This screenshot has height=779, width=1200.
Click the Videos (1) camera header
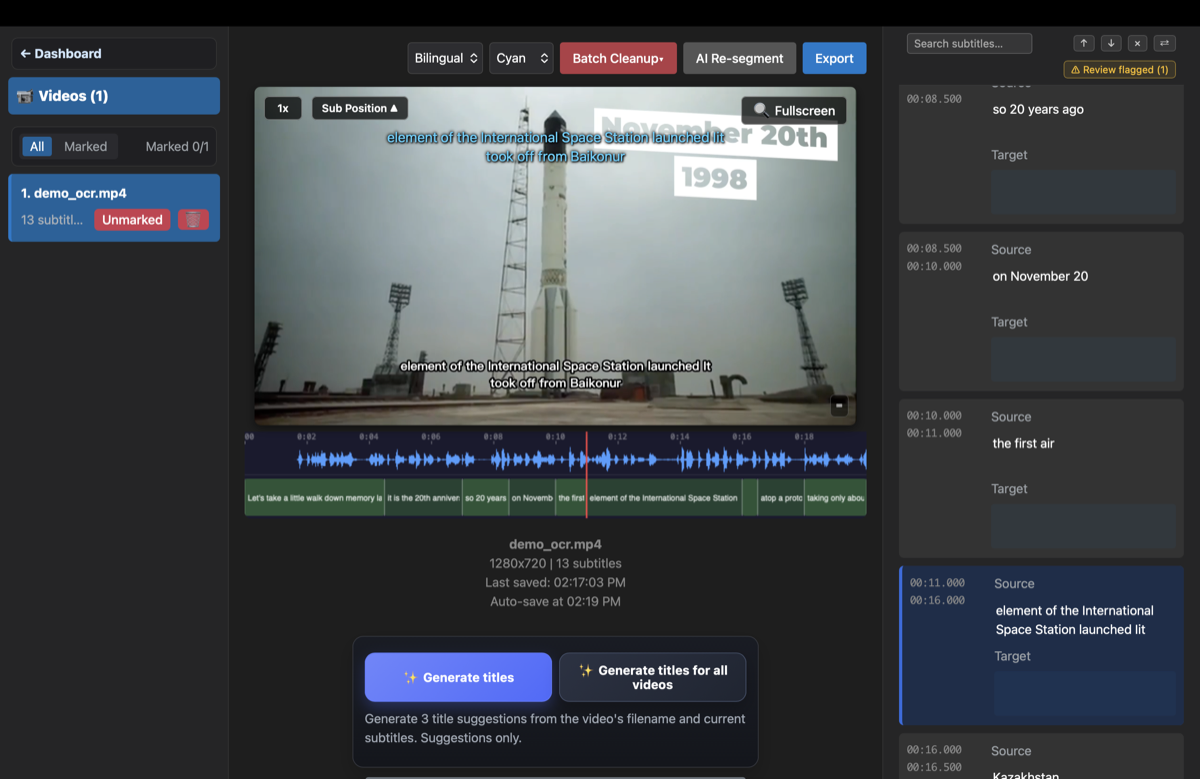pos(114,96)
